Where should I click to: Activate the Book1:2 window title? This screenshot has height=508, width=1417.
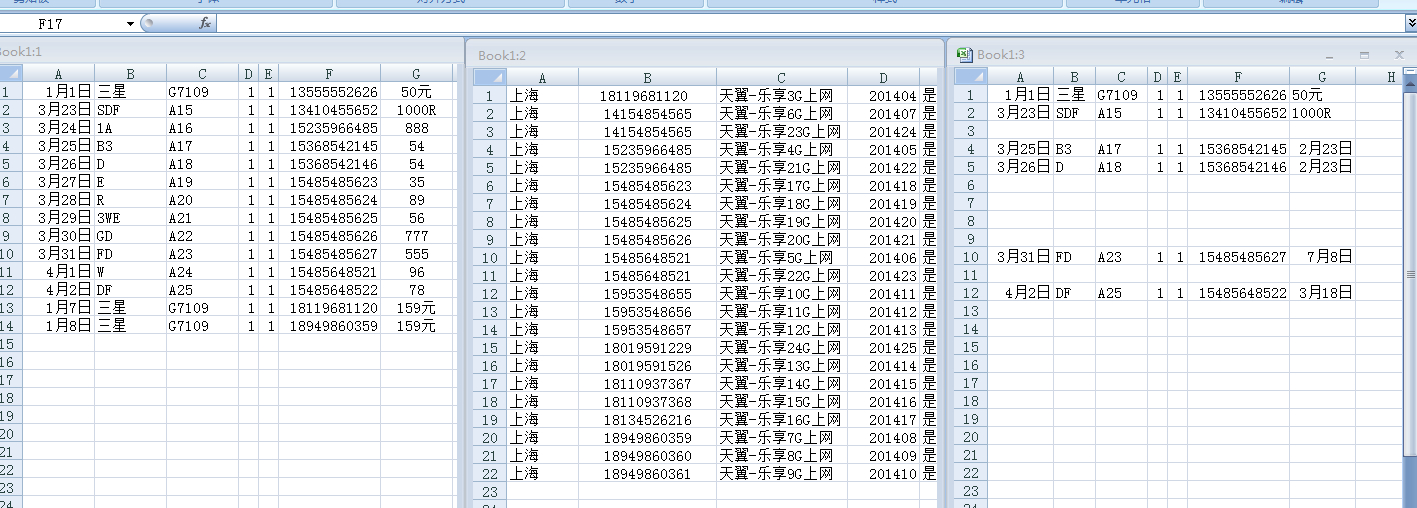(x=502, y=55)
